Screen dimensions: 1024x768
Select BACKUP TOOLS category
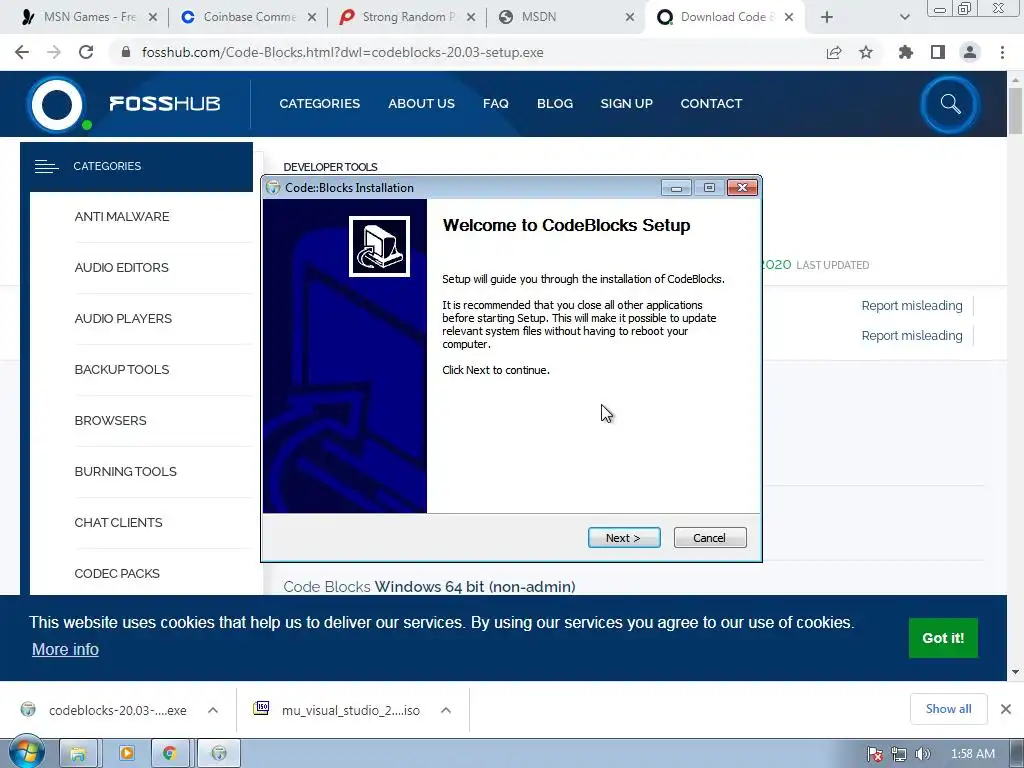coord(121,370)
